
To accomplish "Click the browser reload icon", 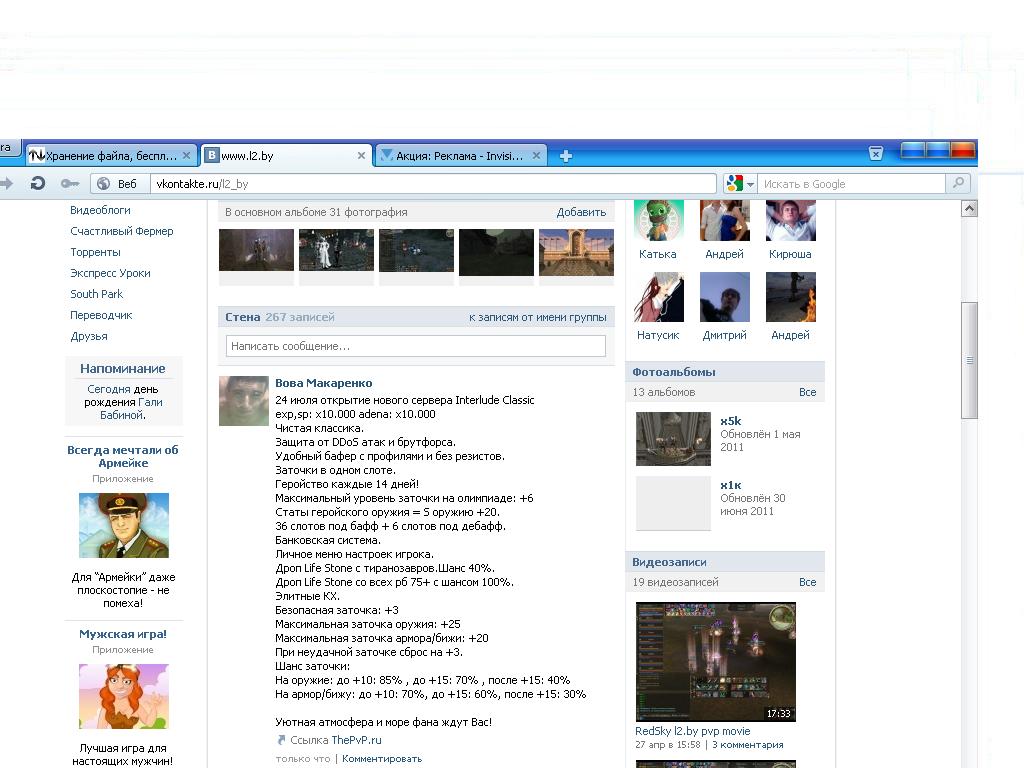I will click(x=38, y=184).
